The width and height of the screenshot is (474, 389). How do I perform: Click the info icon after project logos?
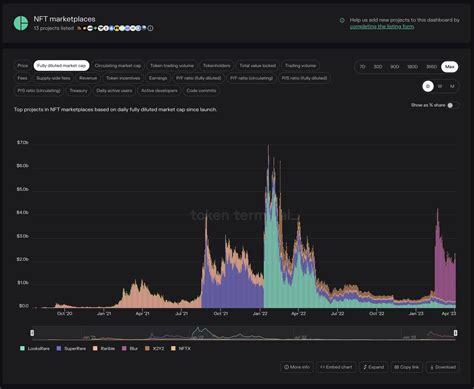pyautogui.click(x=150, y=28)
